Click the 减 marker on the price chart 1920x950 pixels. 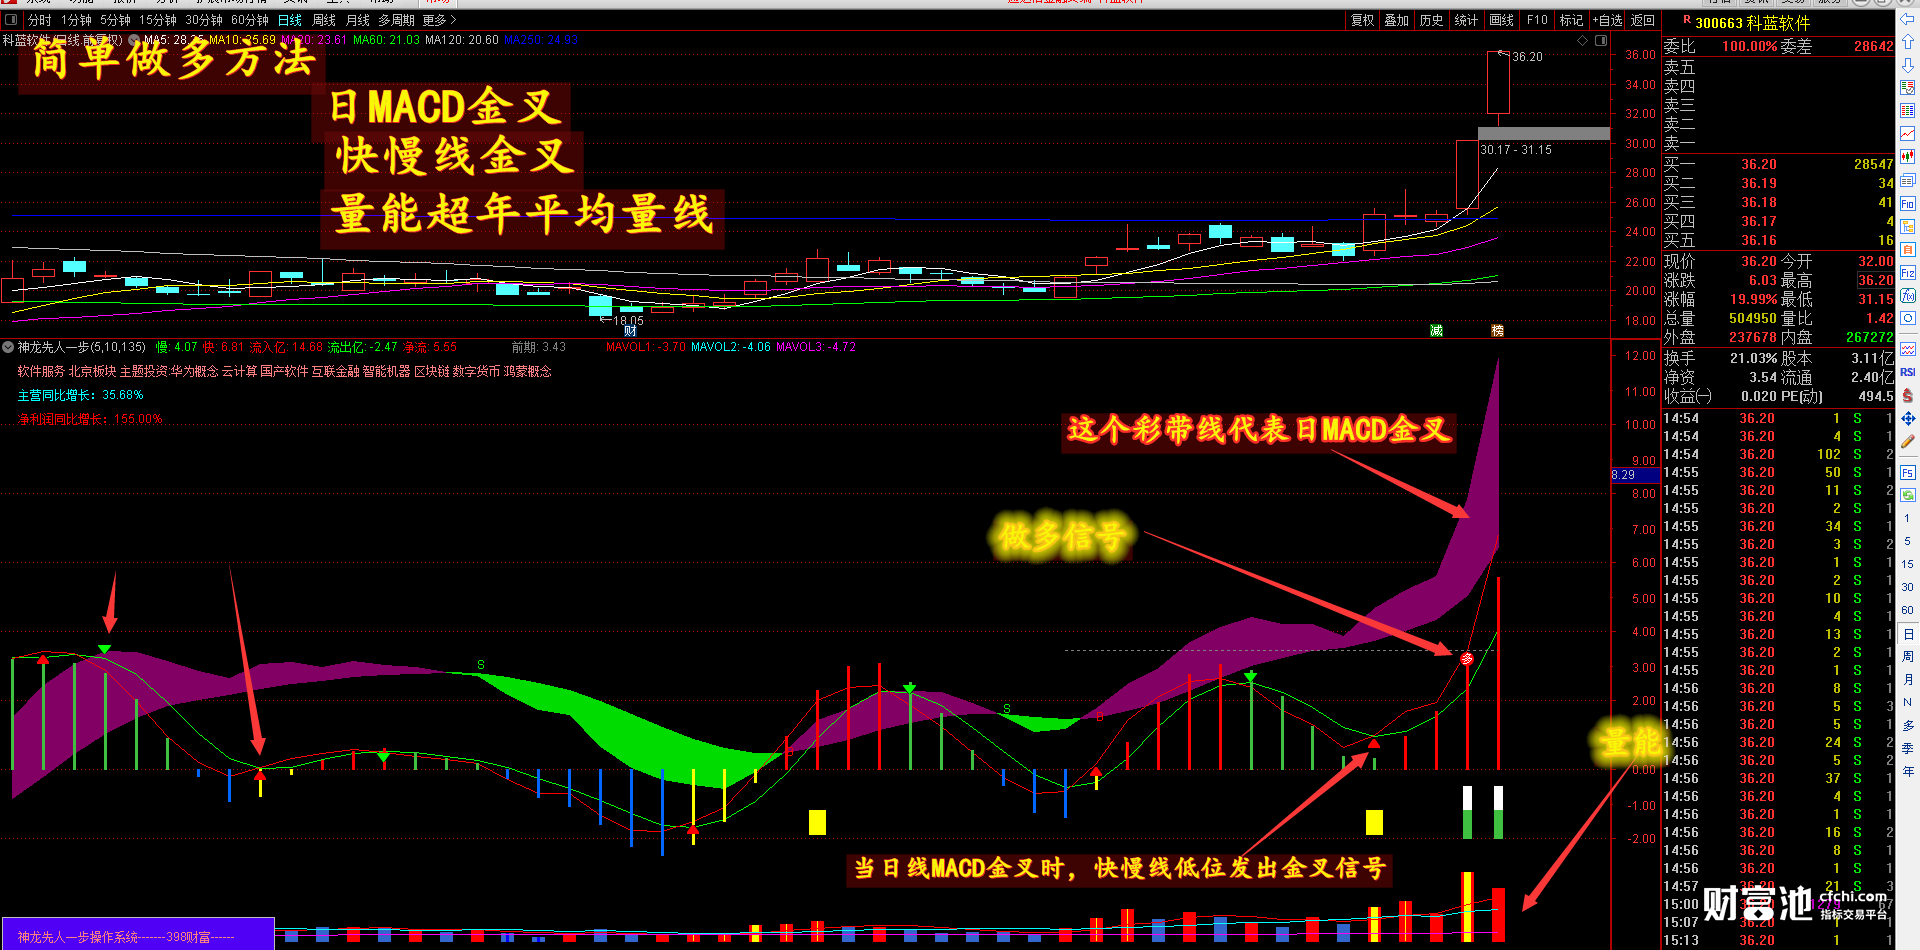pyautogui.click(x=1436, y=331)
